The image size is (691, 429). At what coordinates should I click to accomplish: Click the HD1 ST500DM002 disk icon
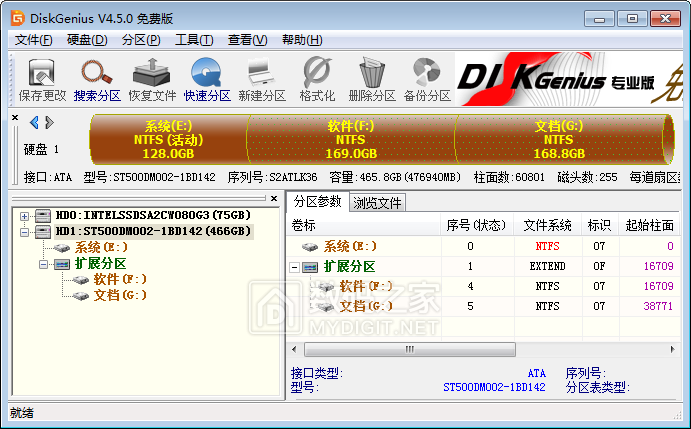pos(43,231)
